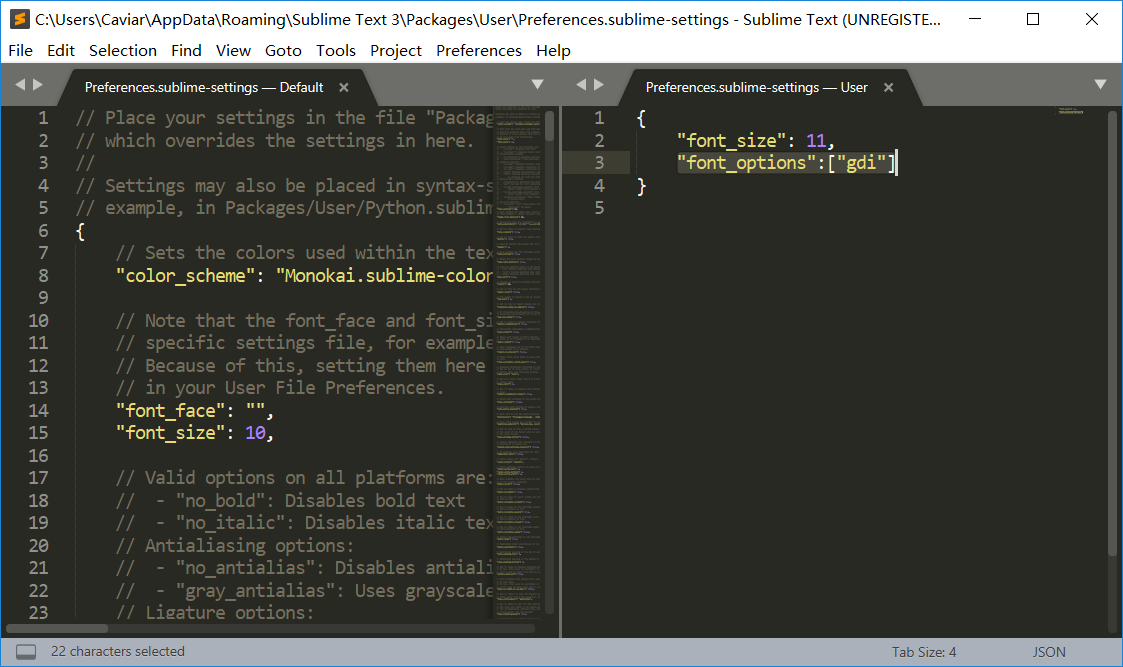Click the "font_face" key in Default file
The image size is (1123, 667).
170,411
